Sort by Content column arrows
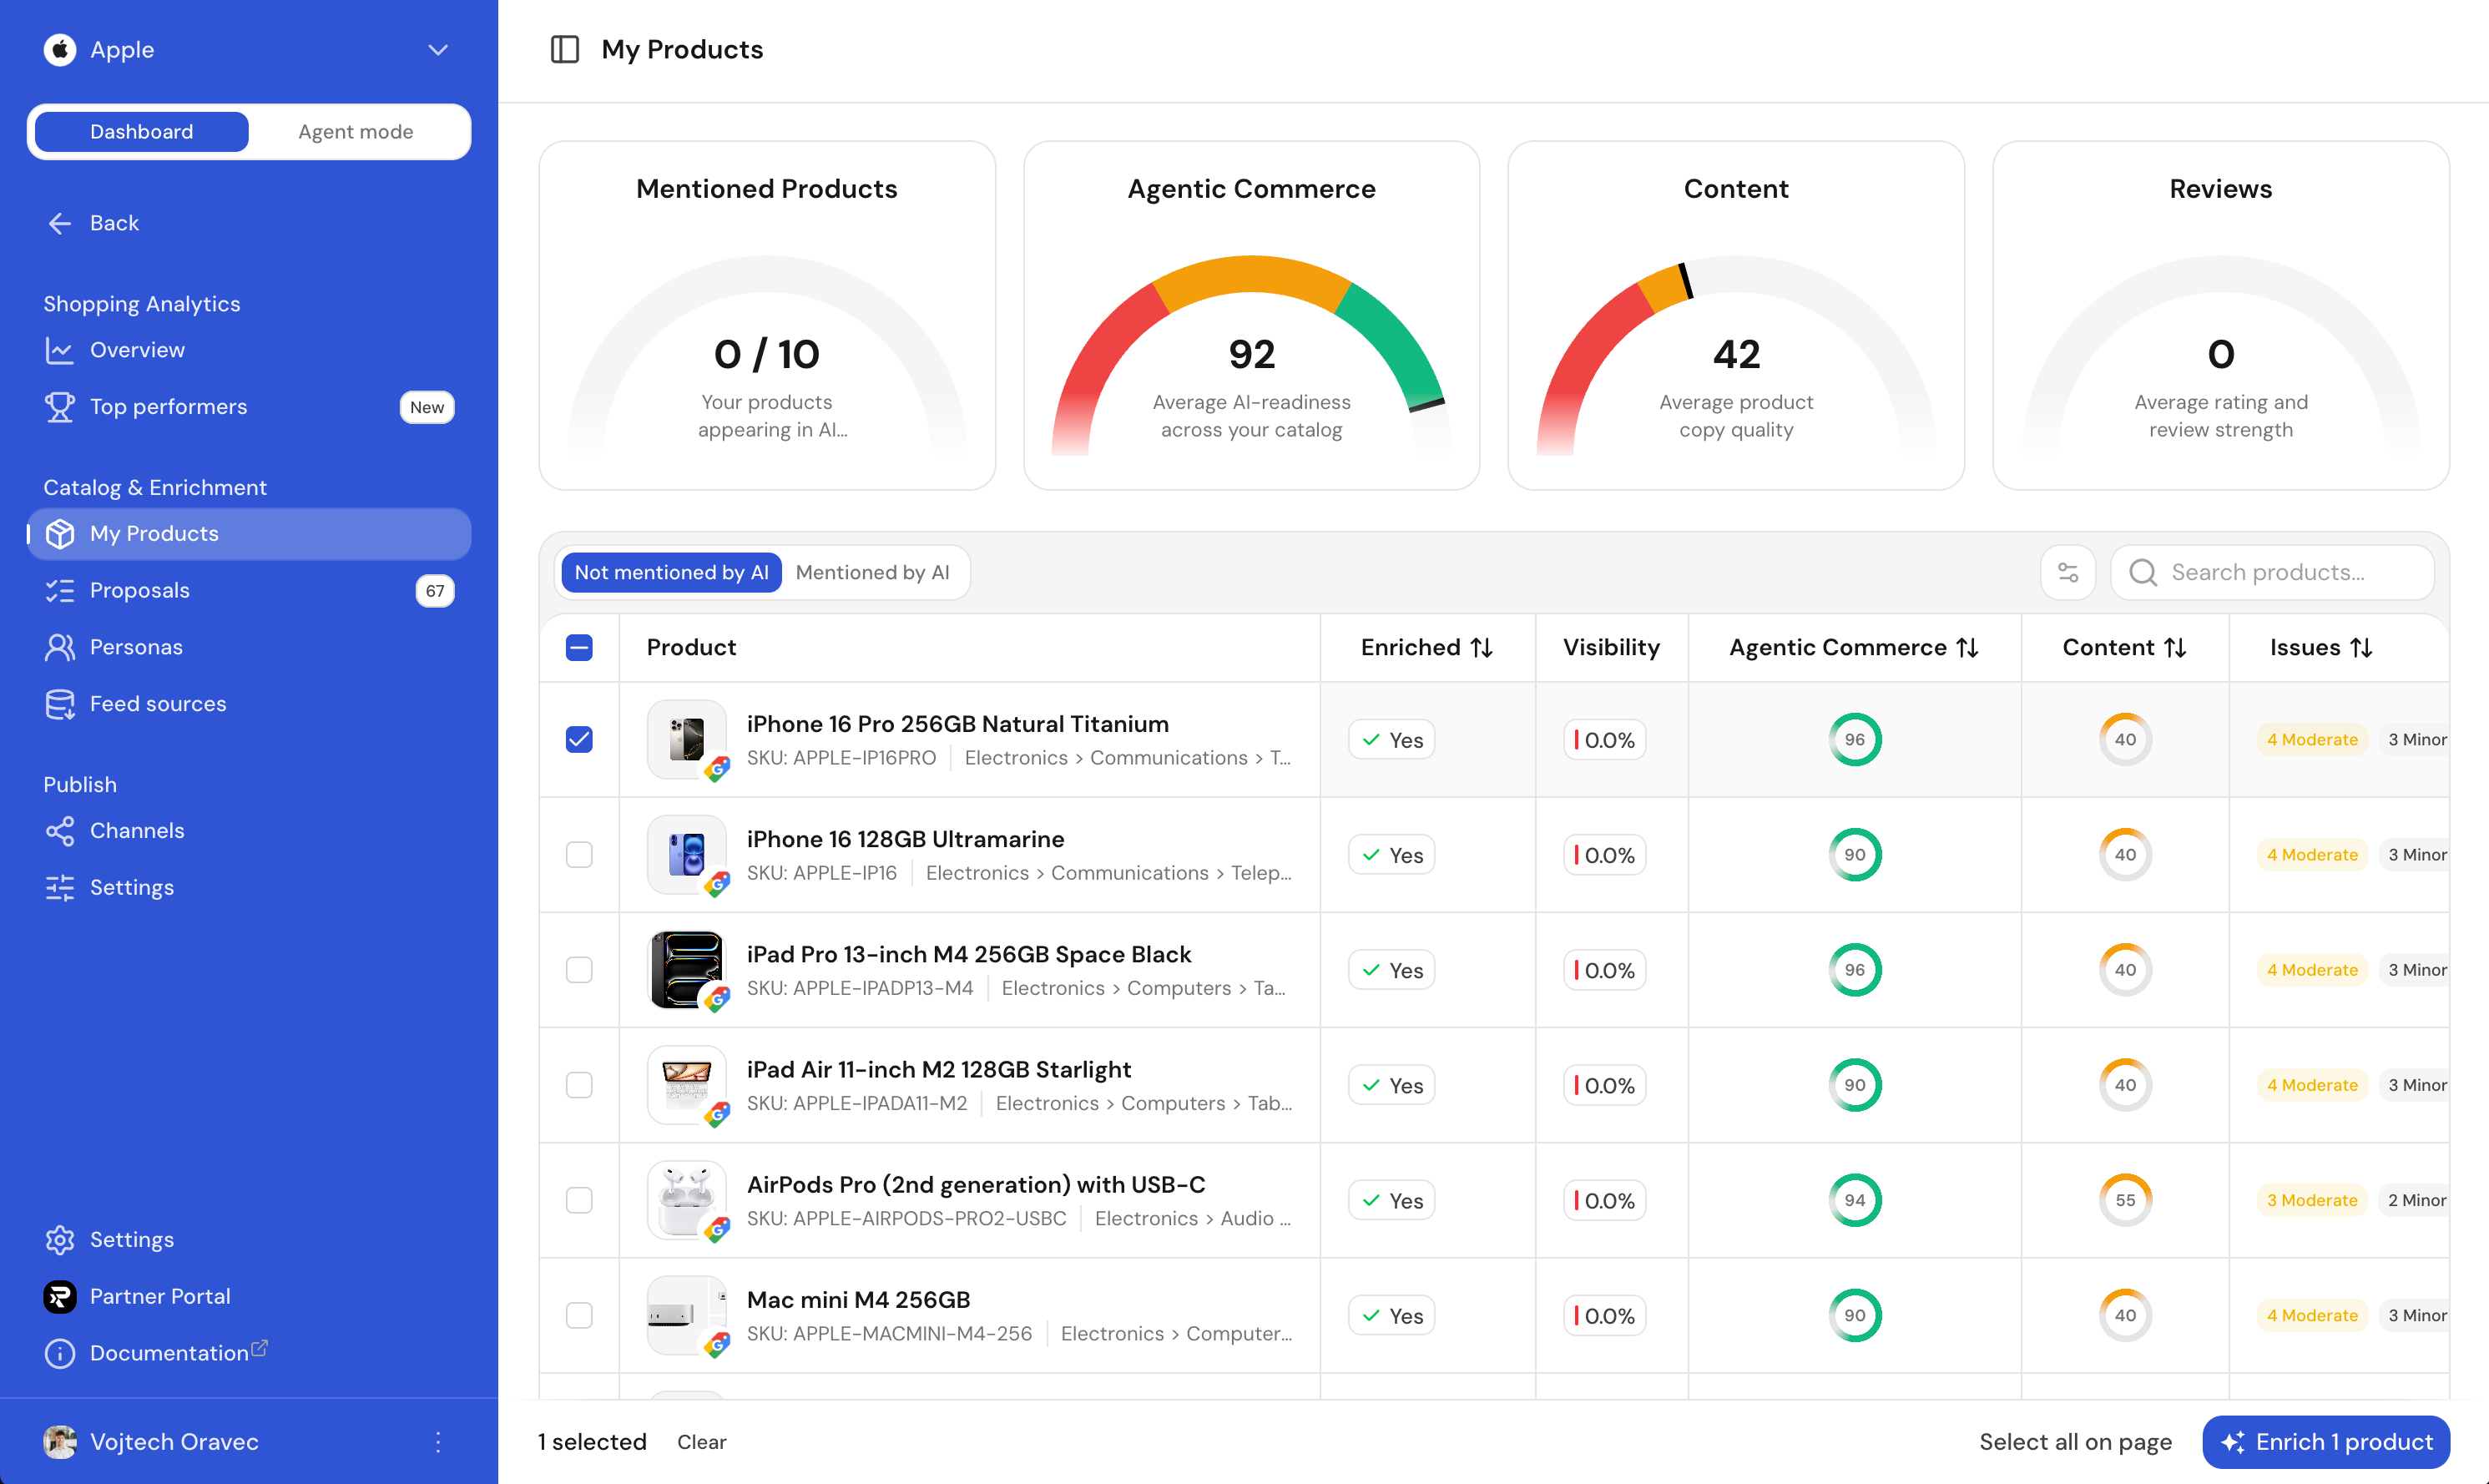 click(2175, 647)
